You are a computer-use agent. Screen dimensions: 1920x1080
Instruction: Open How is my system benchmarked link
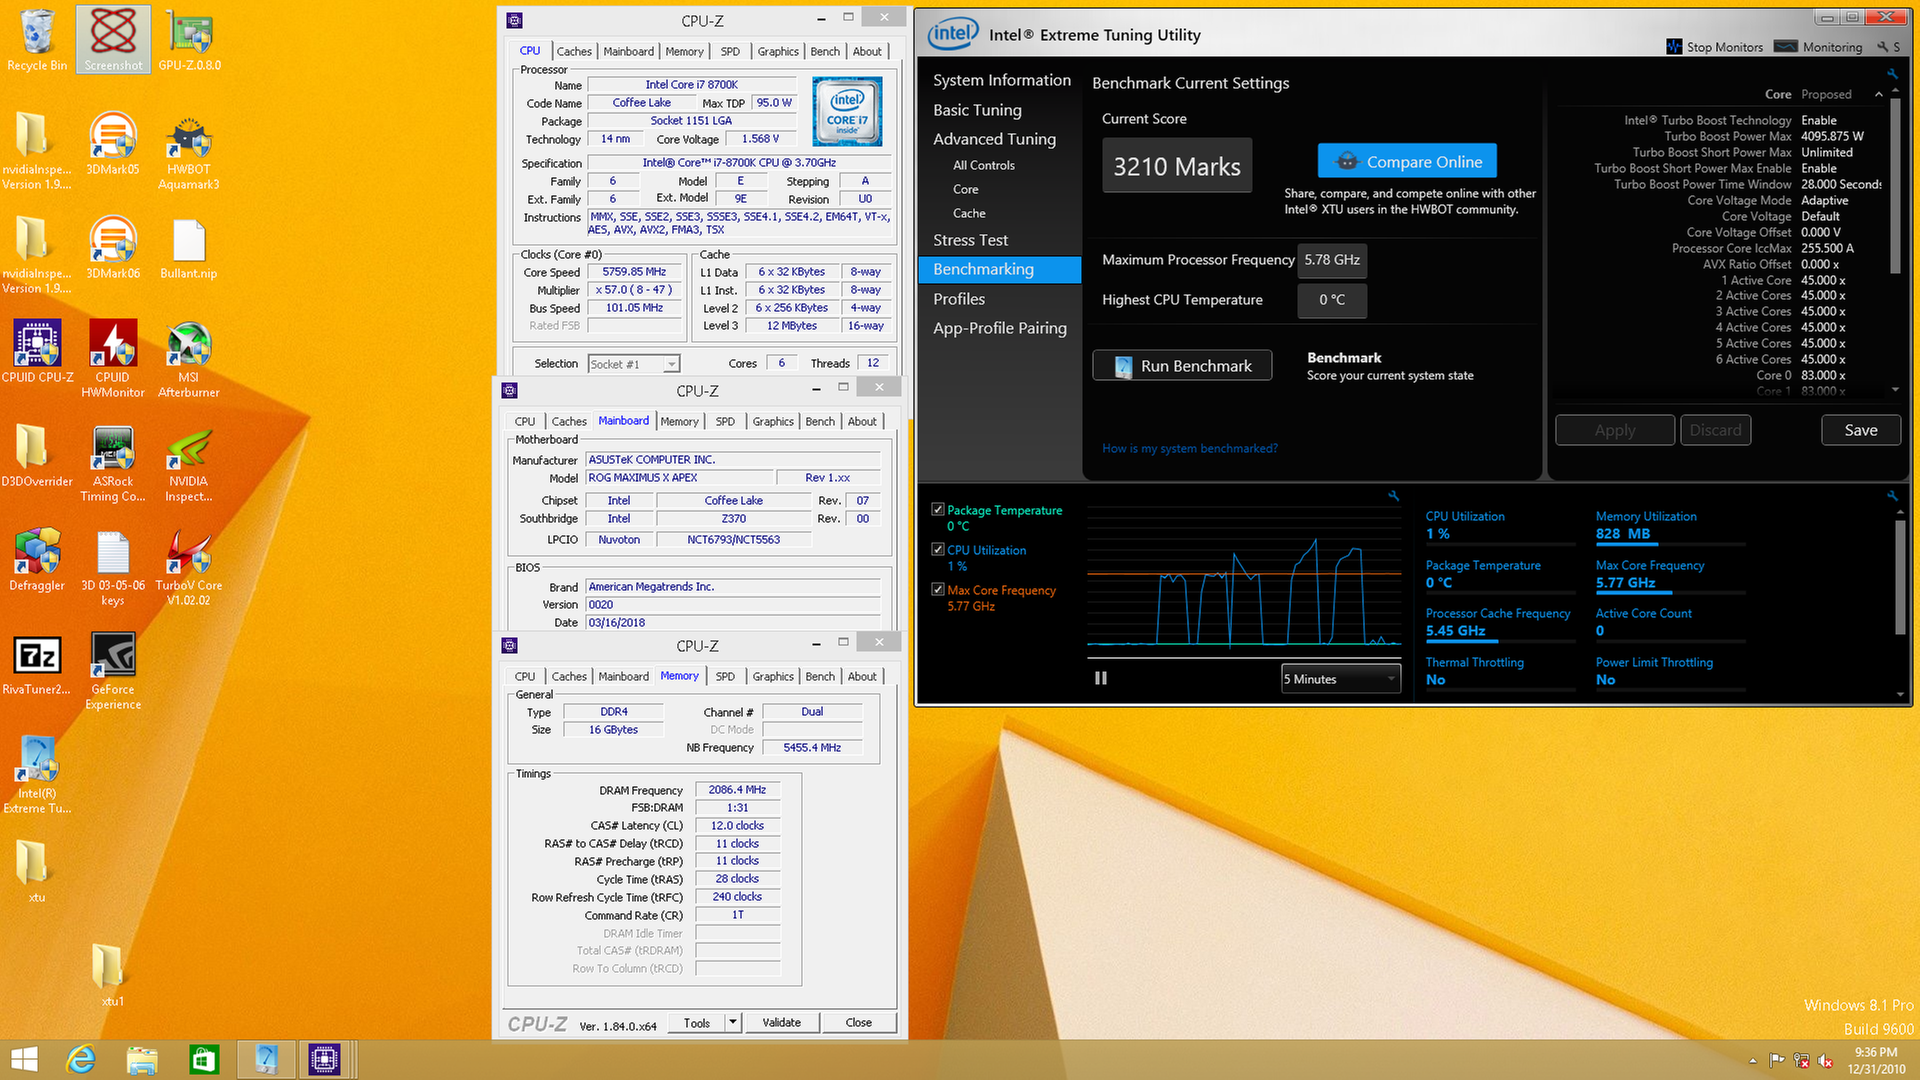1189,448
